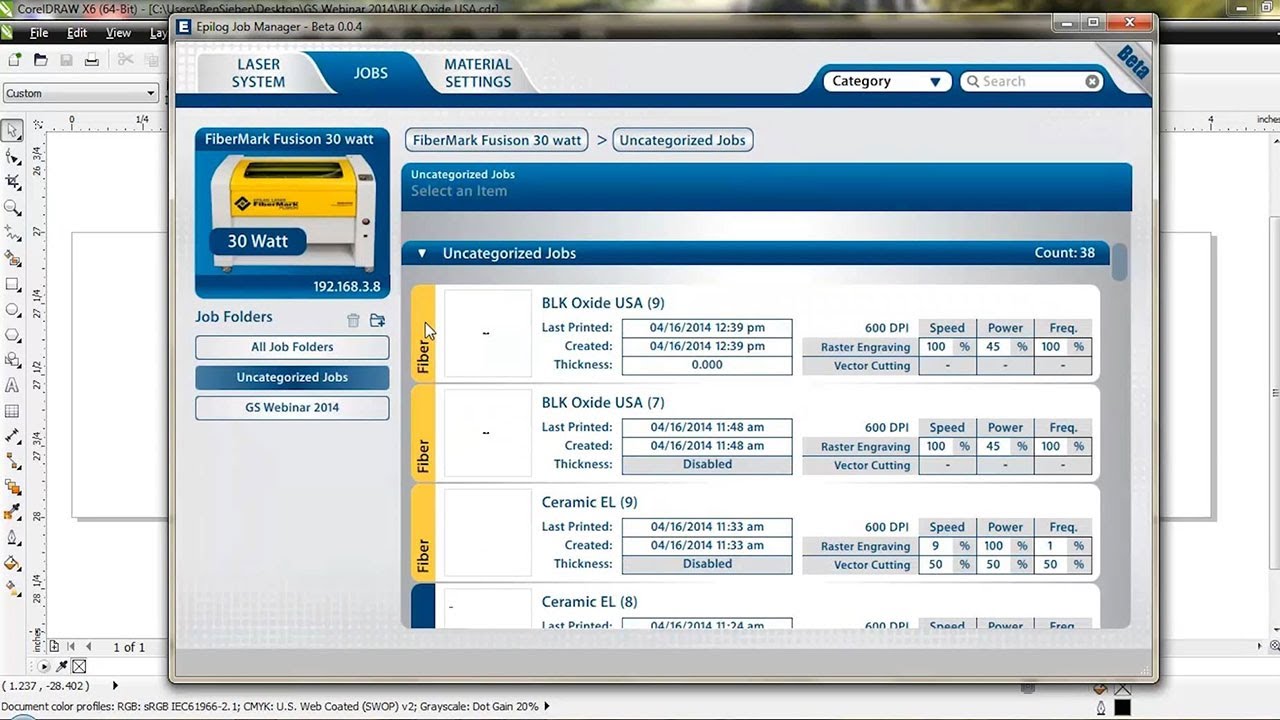The height and width of the screenshot is (720, 1280).
Task: Switch to the Laser System tab
Action: (x=258, y=73)
